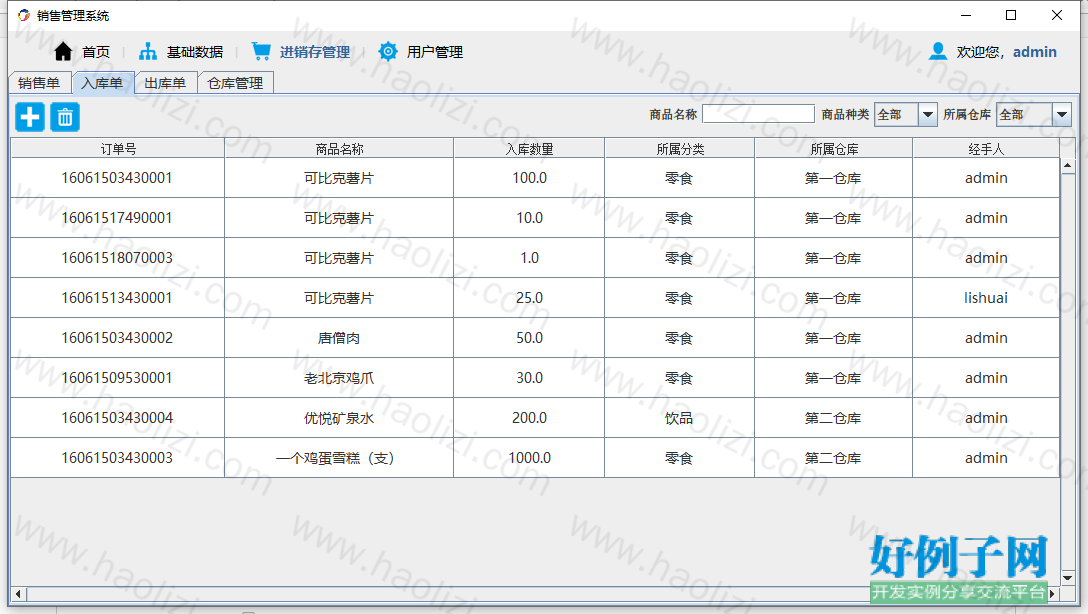
Task: Click the vertical scrollbar up arrow
Action: click(x=1068, y=165)
